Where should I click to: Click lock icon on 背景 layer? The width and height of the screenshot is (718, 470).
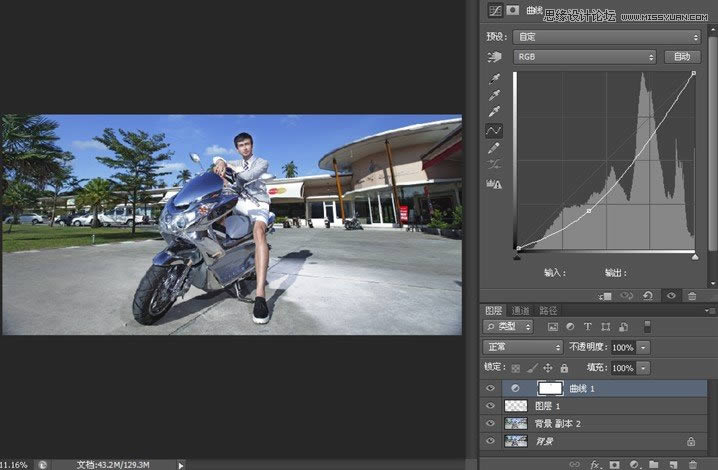pyautogui.click(x=691, y=441)
